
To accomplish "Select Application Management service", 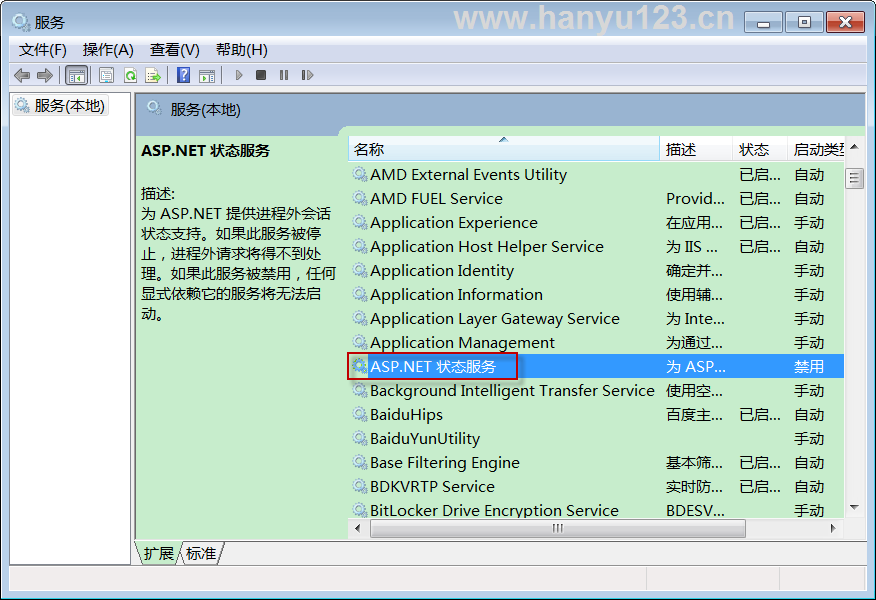I will (x=596, y=343).
